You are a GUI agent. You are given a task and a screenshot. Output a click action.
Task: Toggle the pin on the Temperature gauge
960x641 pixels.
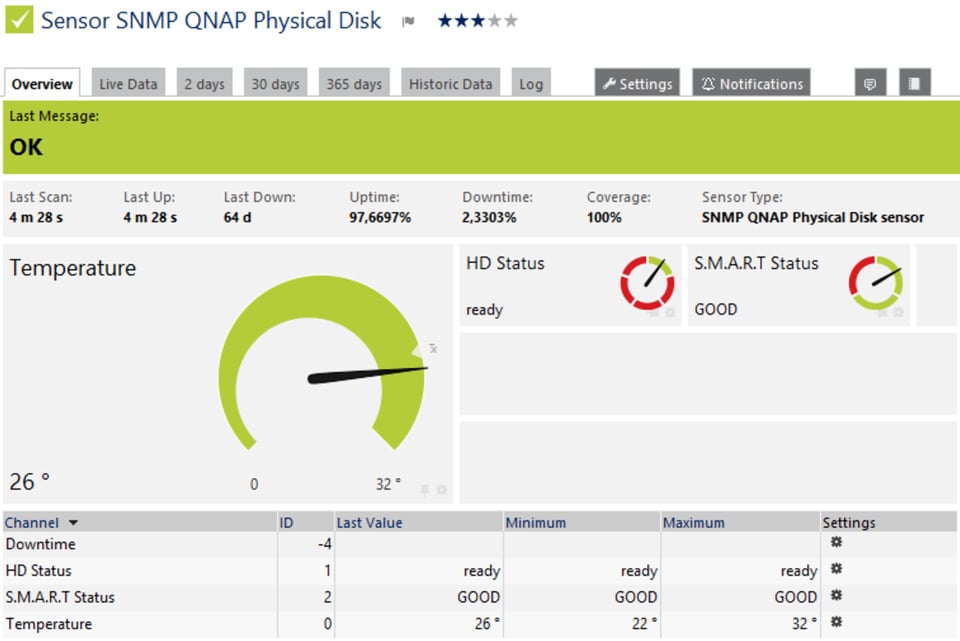pos(425,490)
